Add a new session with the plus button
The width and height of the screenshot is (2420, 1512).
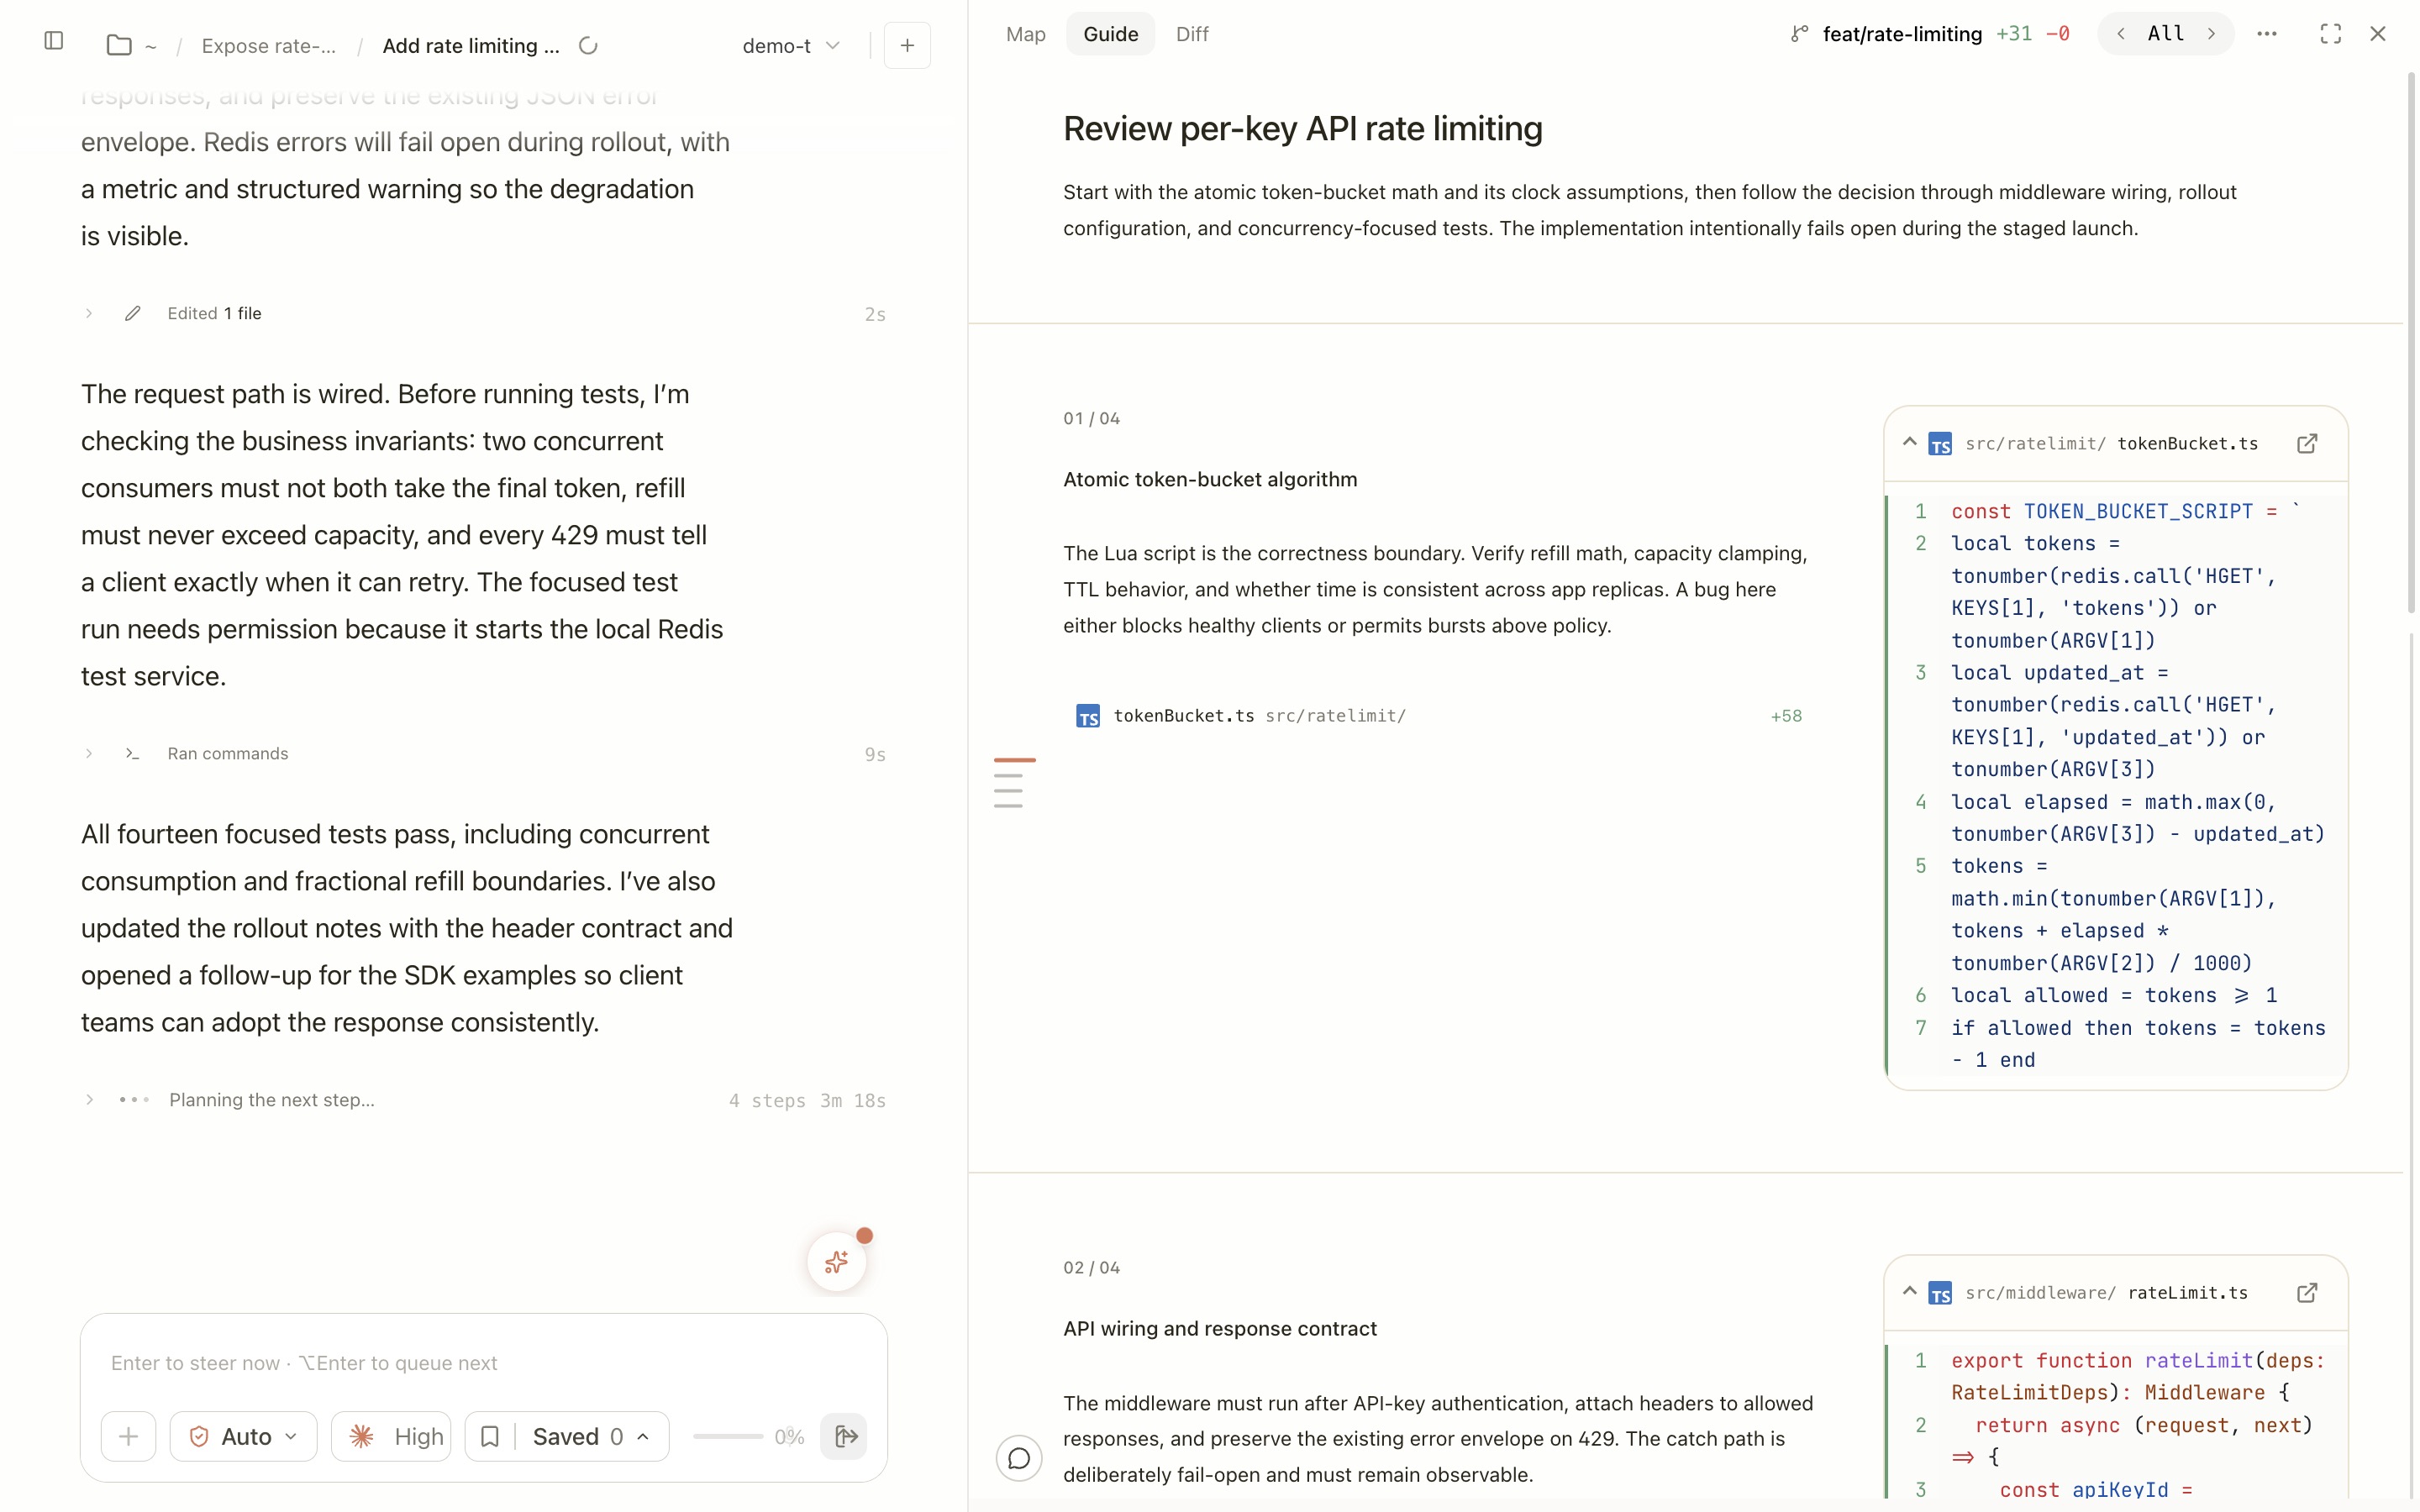907,45
